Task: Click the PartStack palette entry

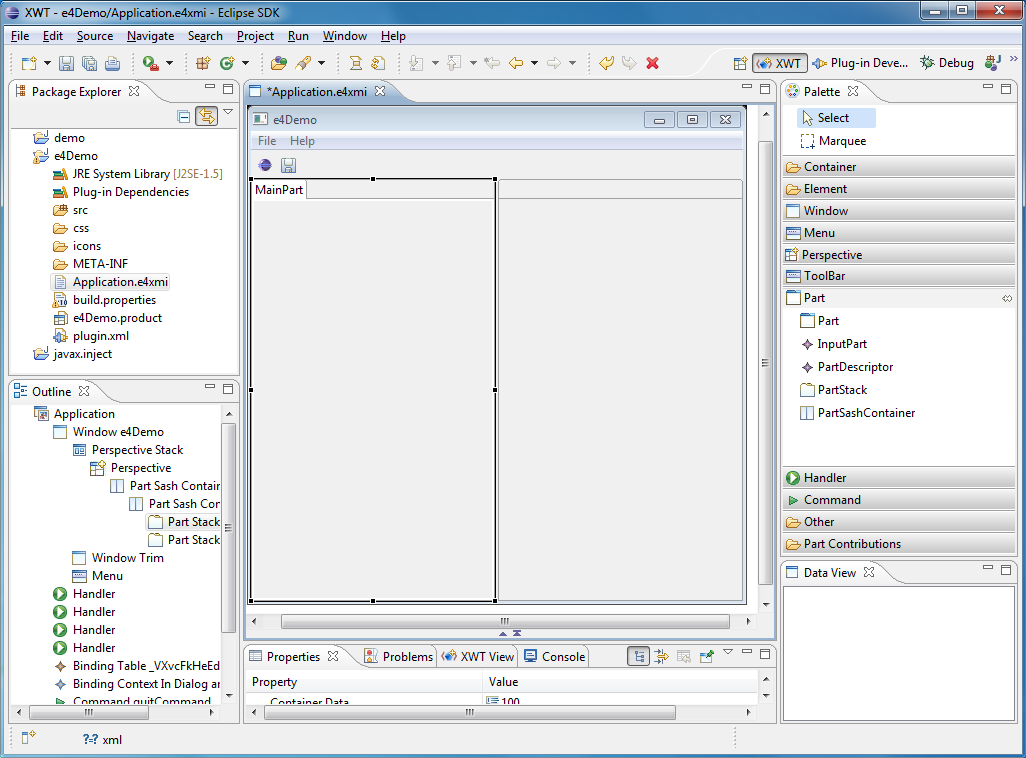Action: coord(842,390)
